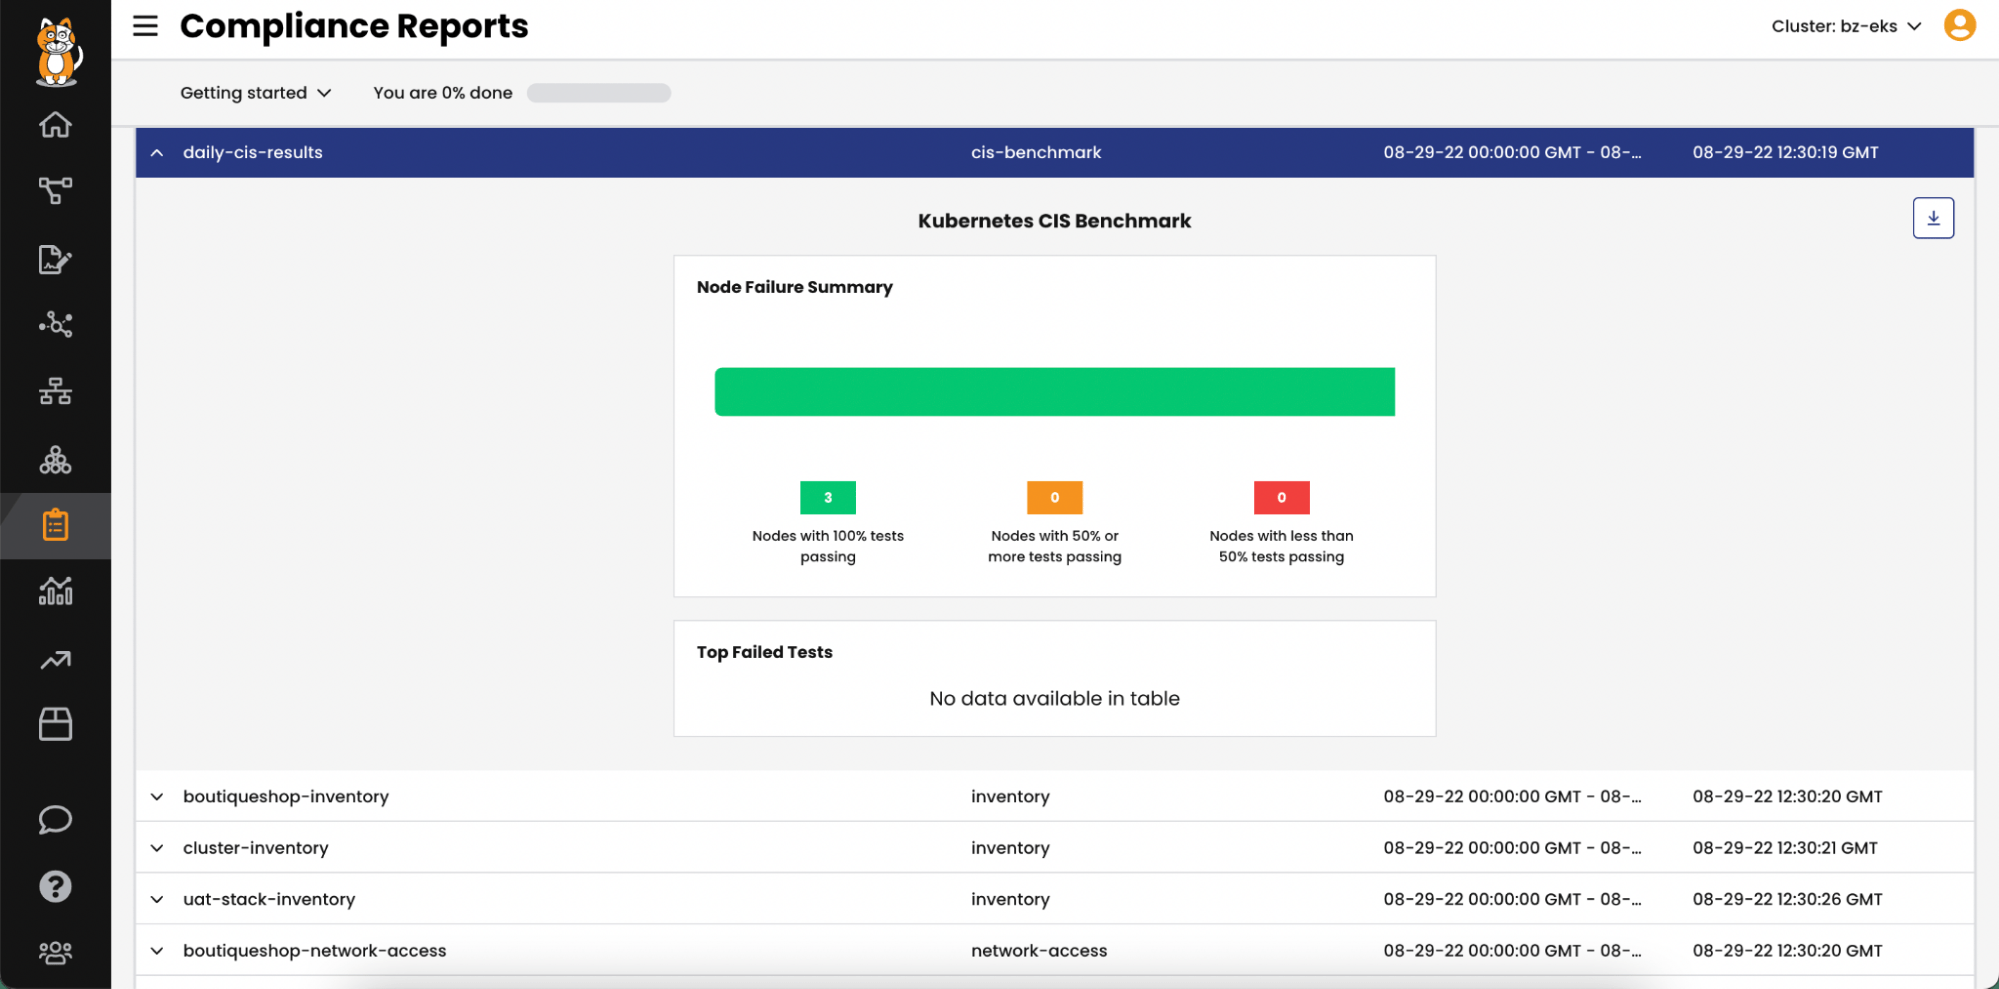Open the trending-arrow Timeline icon
This screenshot has width=1999, height=989.
[x=55, y=659]
